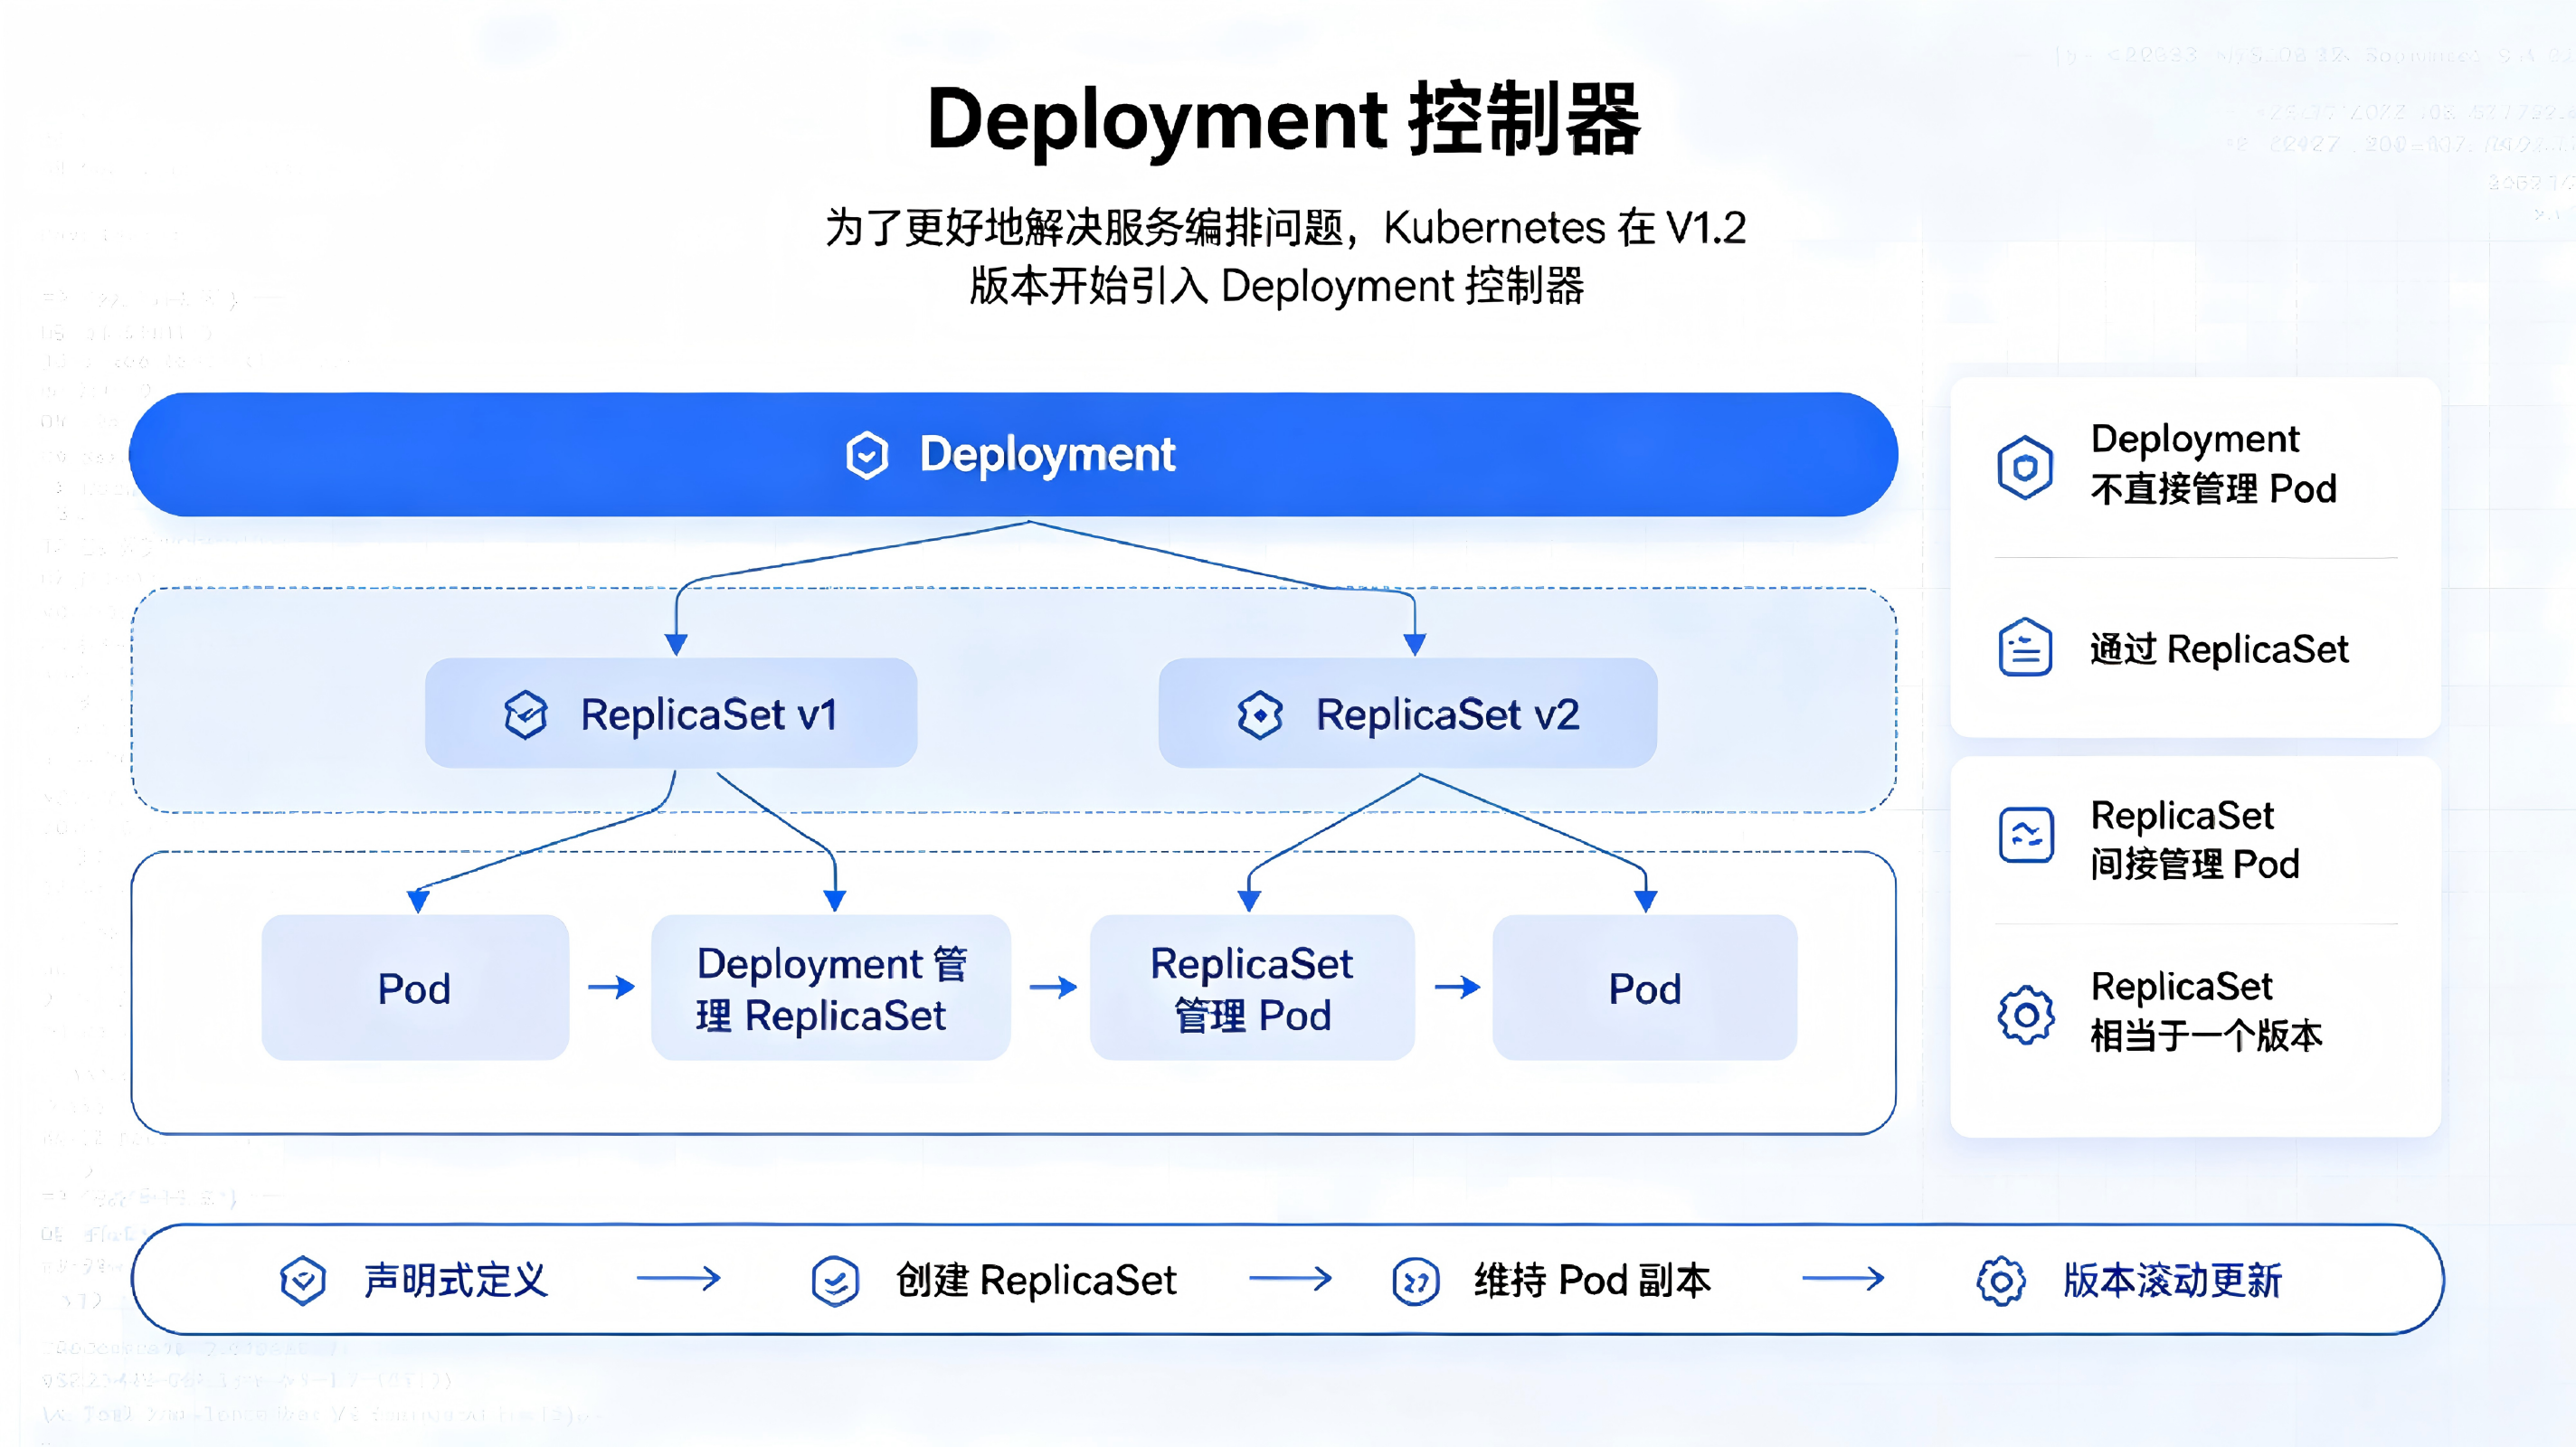2576x1447 pixels.
Task: Click the subtitle line mentioning "Kubernetes 在 V1.2"
Action: click(x=1286, y=228)
